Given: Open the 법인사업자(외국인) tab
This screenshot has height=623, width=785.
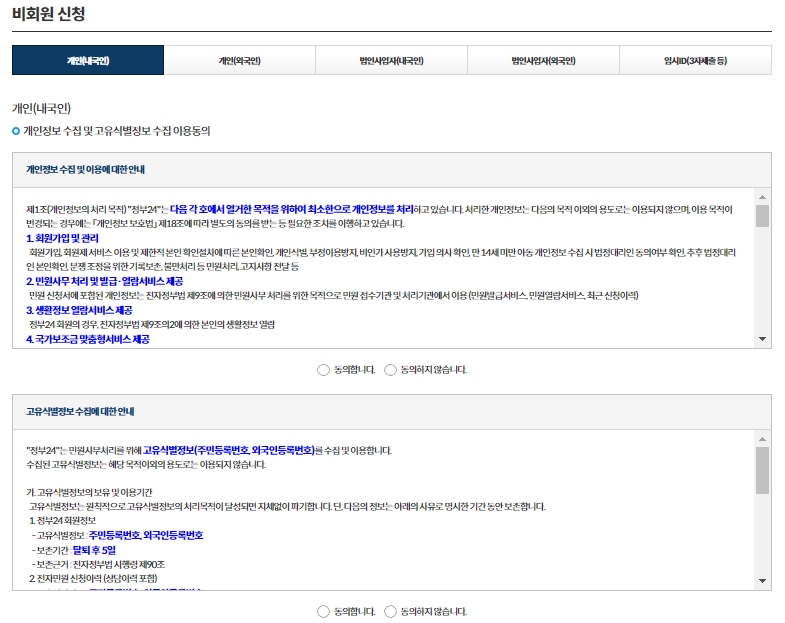Looking at the screenshot, I should 543,60.
